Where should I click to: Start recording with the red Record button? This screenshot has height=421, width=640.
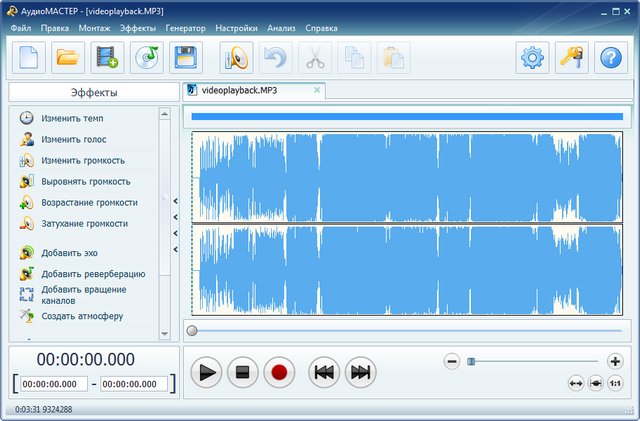[279, 373]
